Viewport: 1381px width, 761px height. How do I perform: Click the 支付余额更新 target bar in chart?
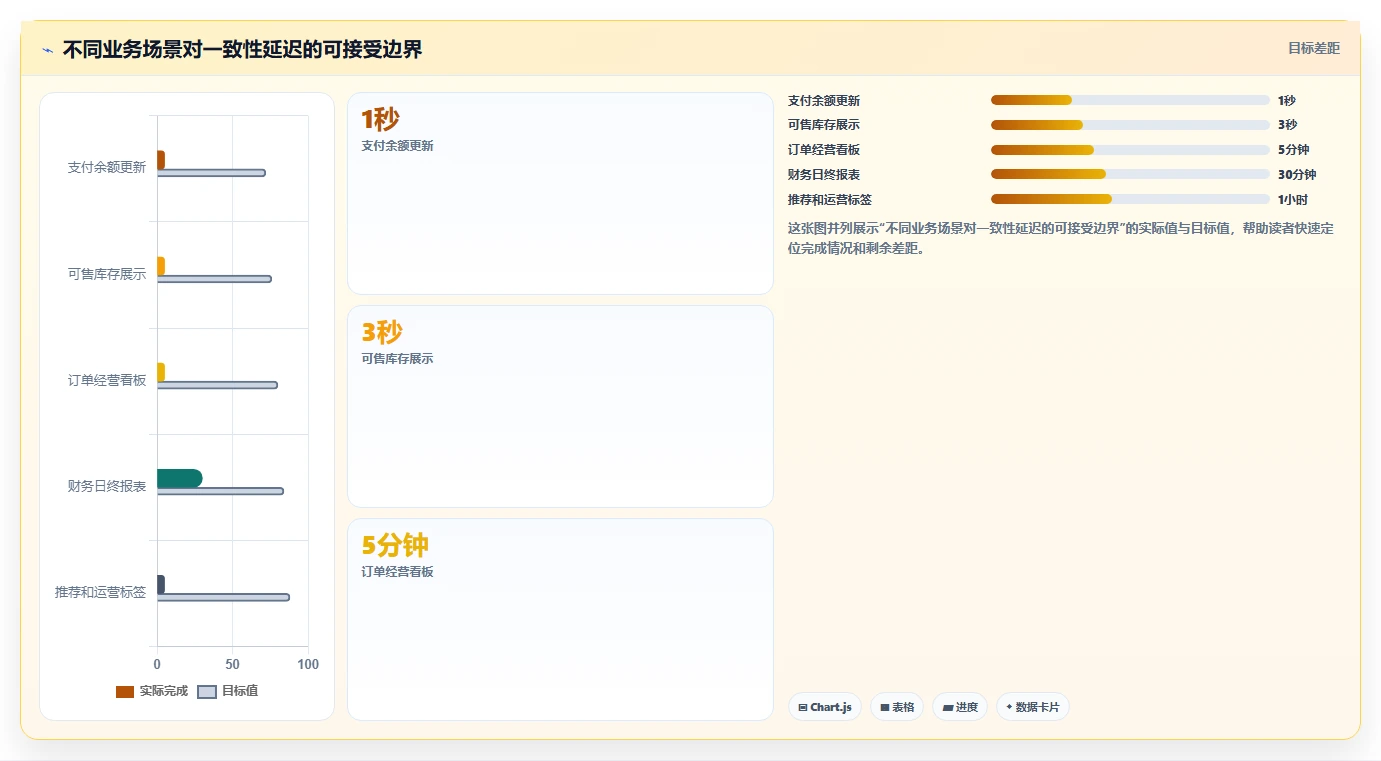211,173
